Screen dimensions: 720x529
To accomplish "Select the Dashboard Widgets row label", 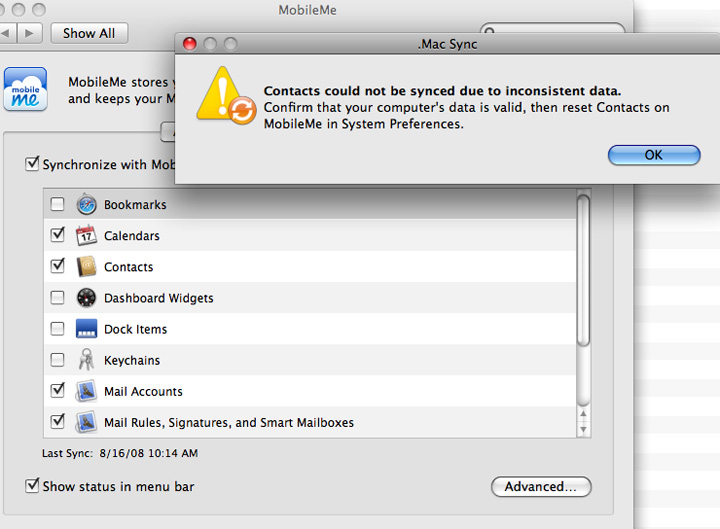I will [x=159, y=298].
